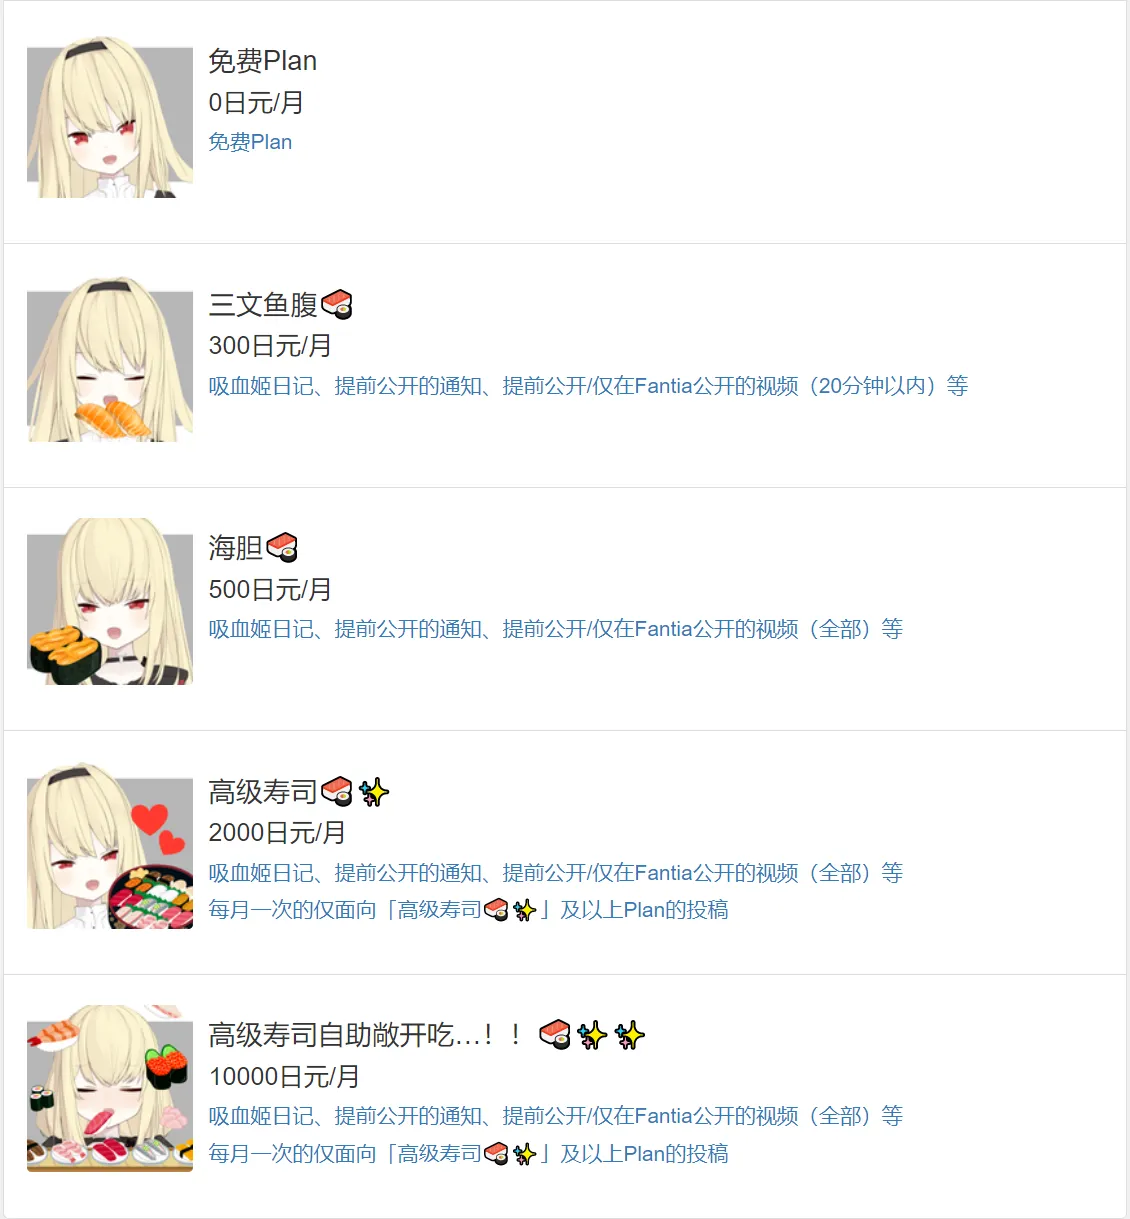Image resolution: width=1130 pixels, height=1219 pixels.
Task: Select the 海胆 plan avatar thumbnail
Action: [110, 602]
